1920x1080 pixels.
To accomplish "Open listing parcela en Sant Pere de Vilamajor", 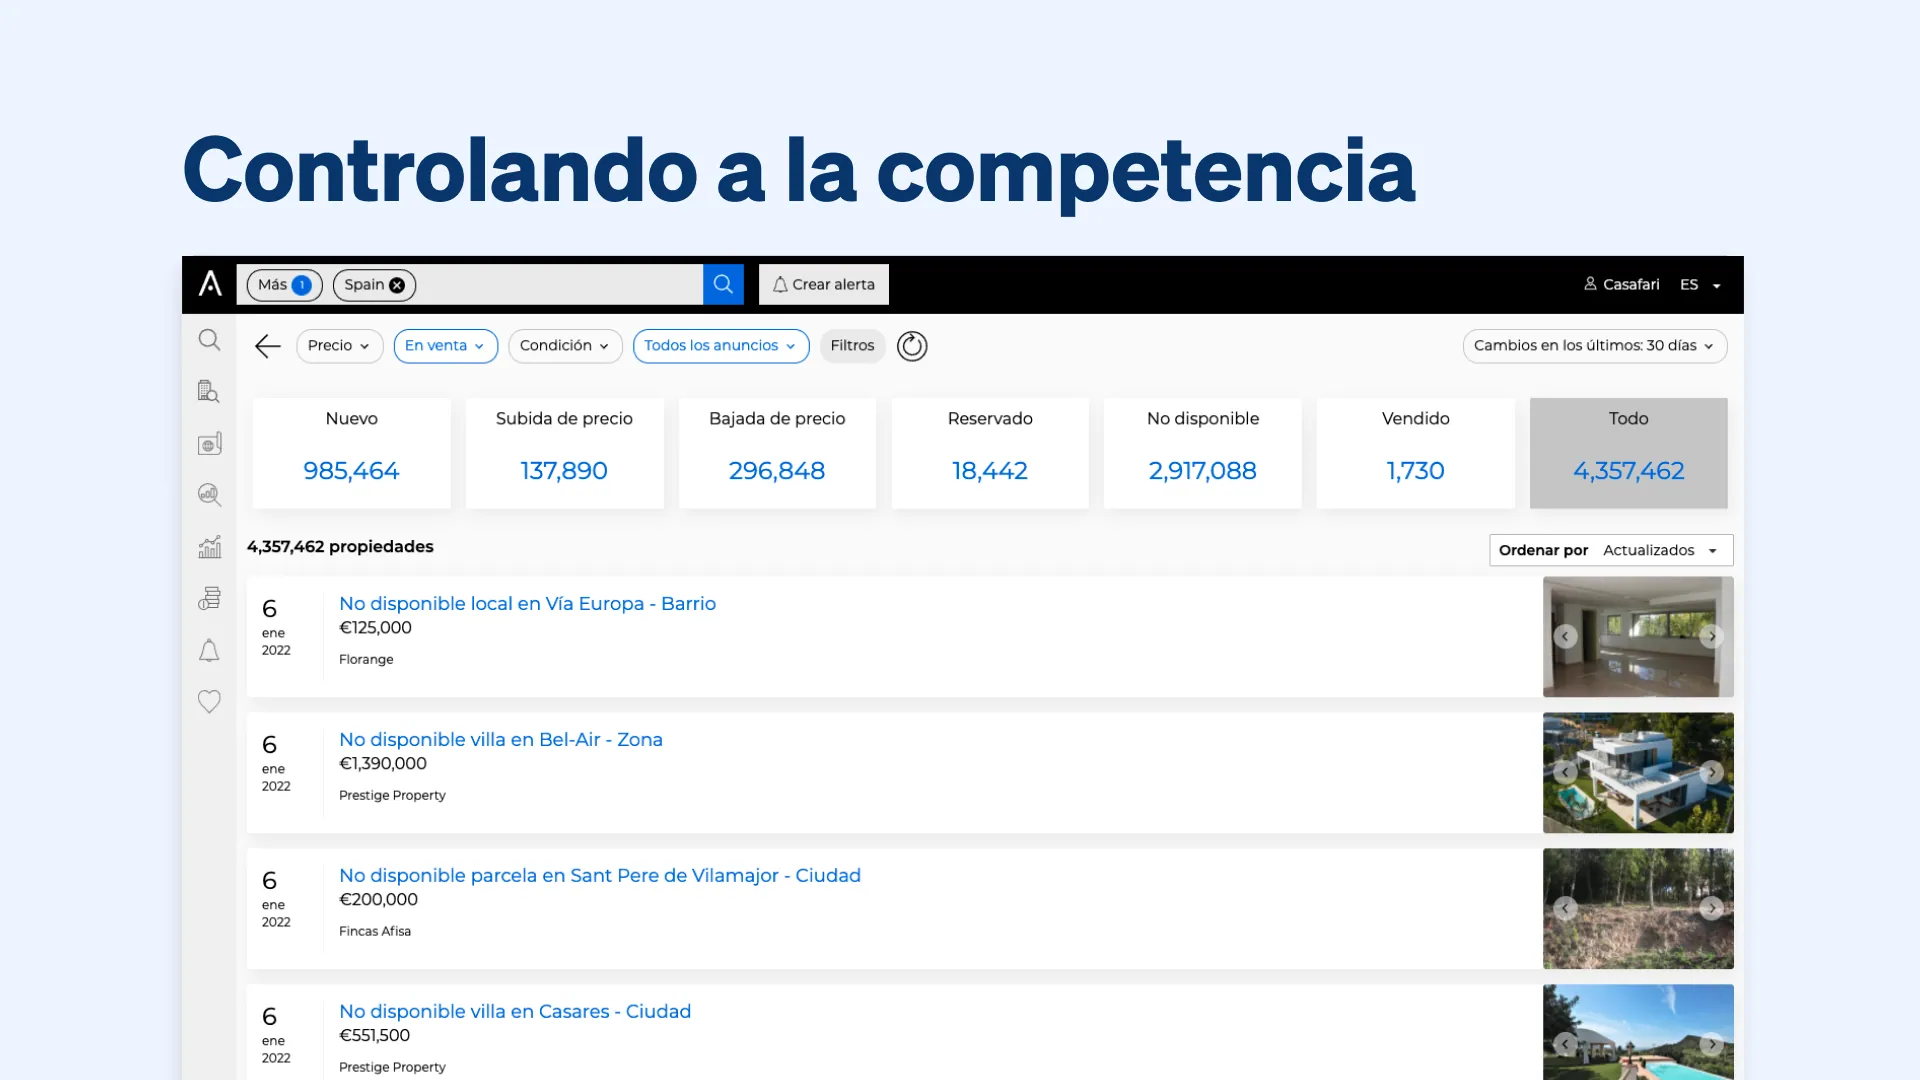I will [x=599, y=876].
